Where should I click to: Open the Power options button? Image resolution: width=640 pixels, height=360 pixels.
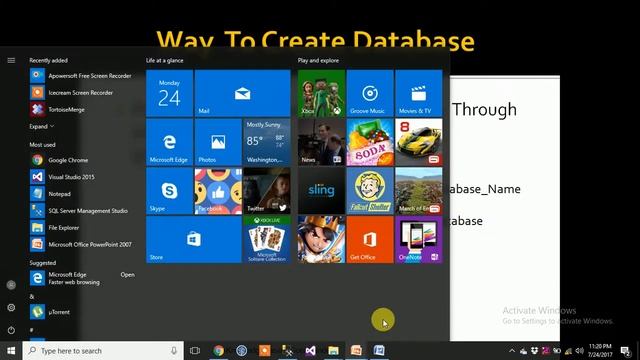pos(11,330)
